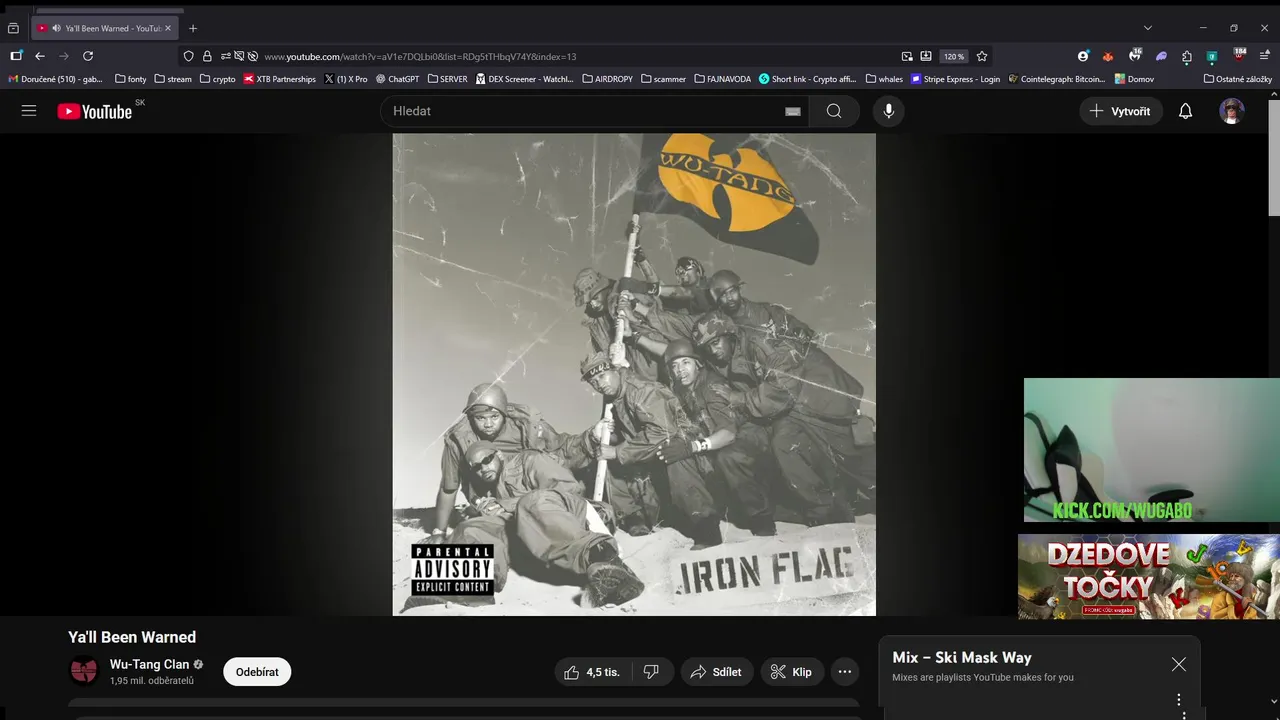Open the Wu-Tang Clan channel avatar

(84, 671)
